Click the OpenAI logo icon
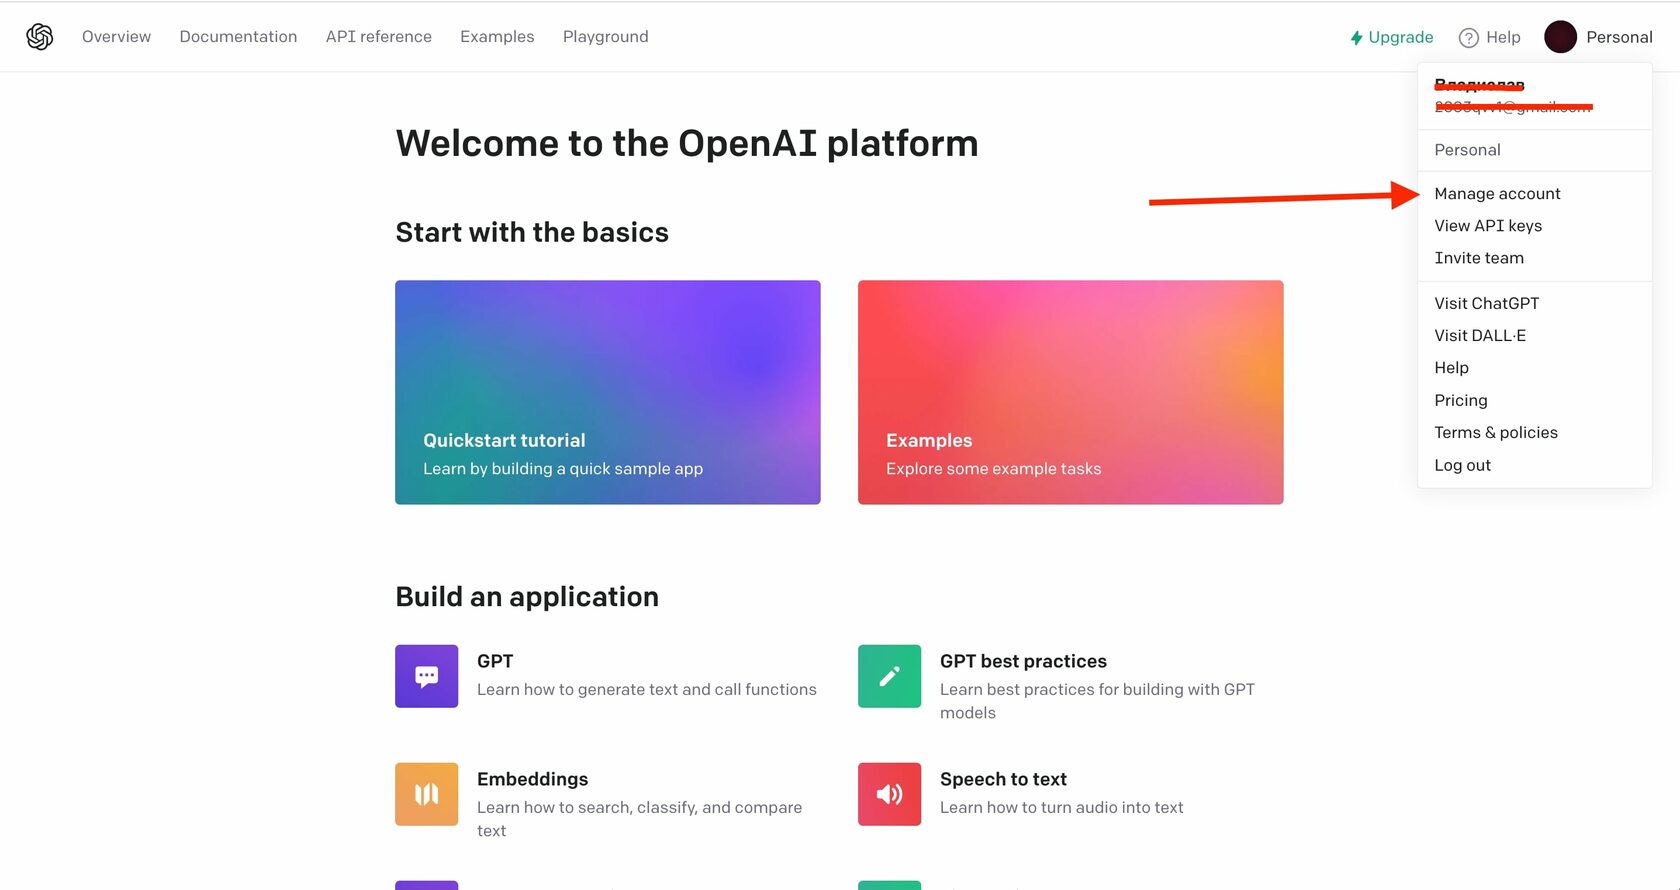The height and width of the screenshot is (890, 1680). [39, 37]
